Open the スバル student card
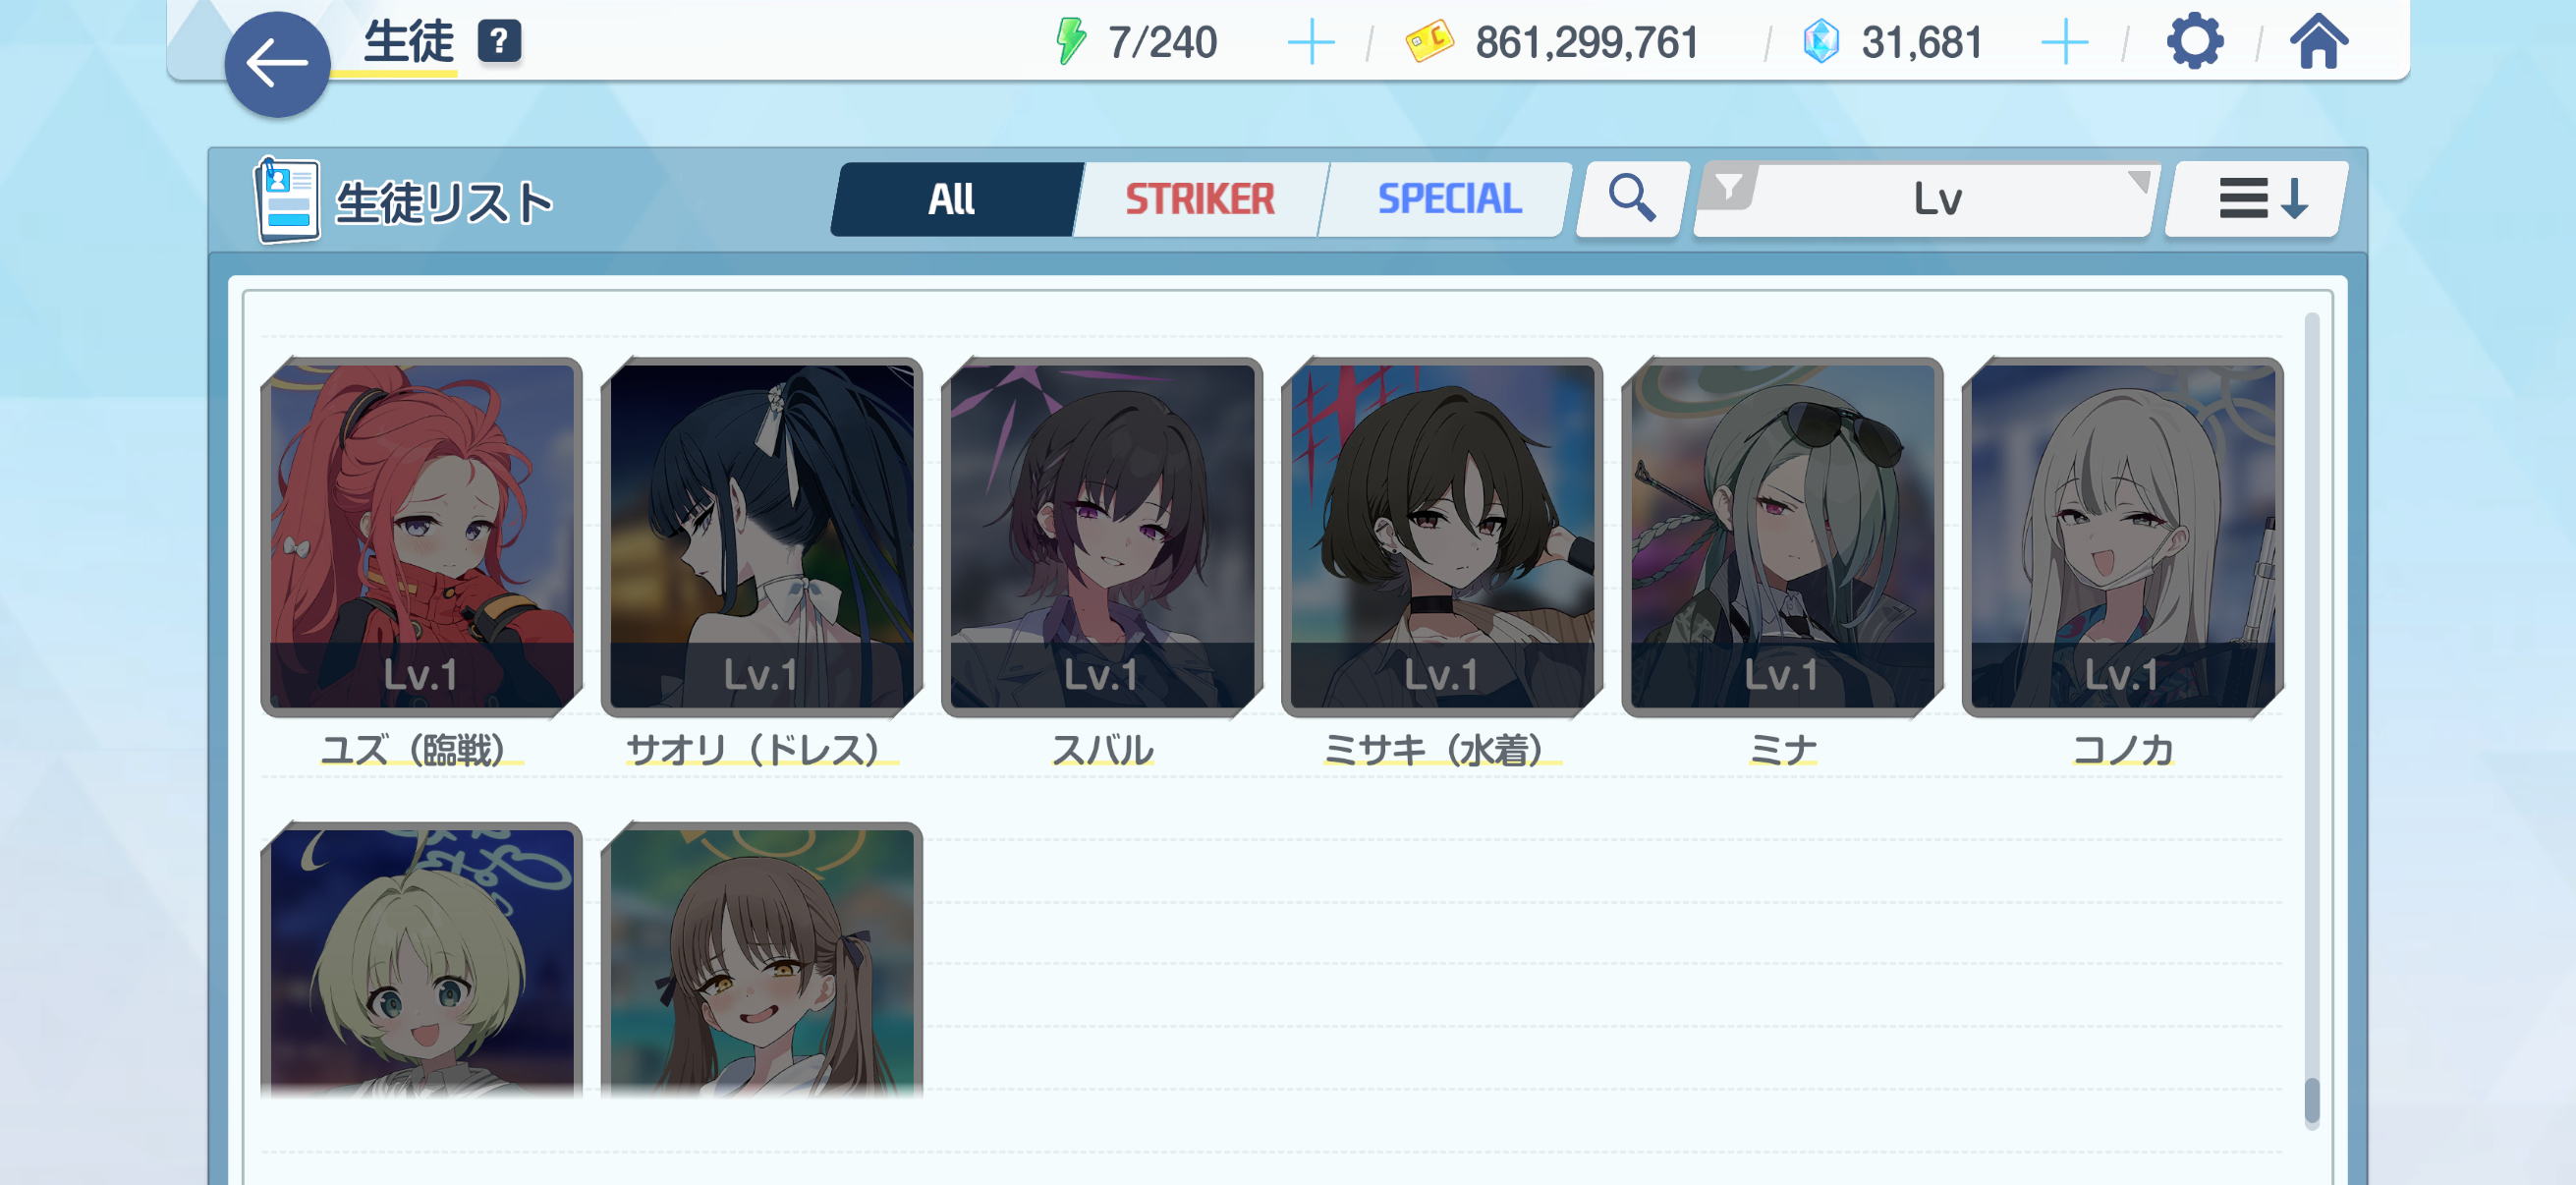This screenshot has width=2576, height=1185. coord(1101,536)
